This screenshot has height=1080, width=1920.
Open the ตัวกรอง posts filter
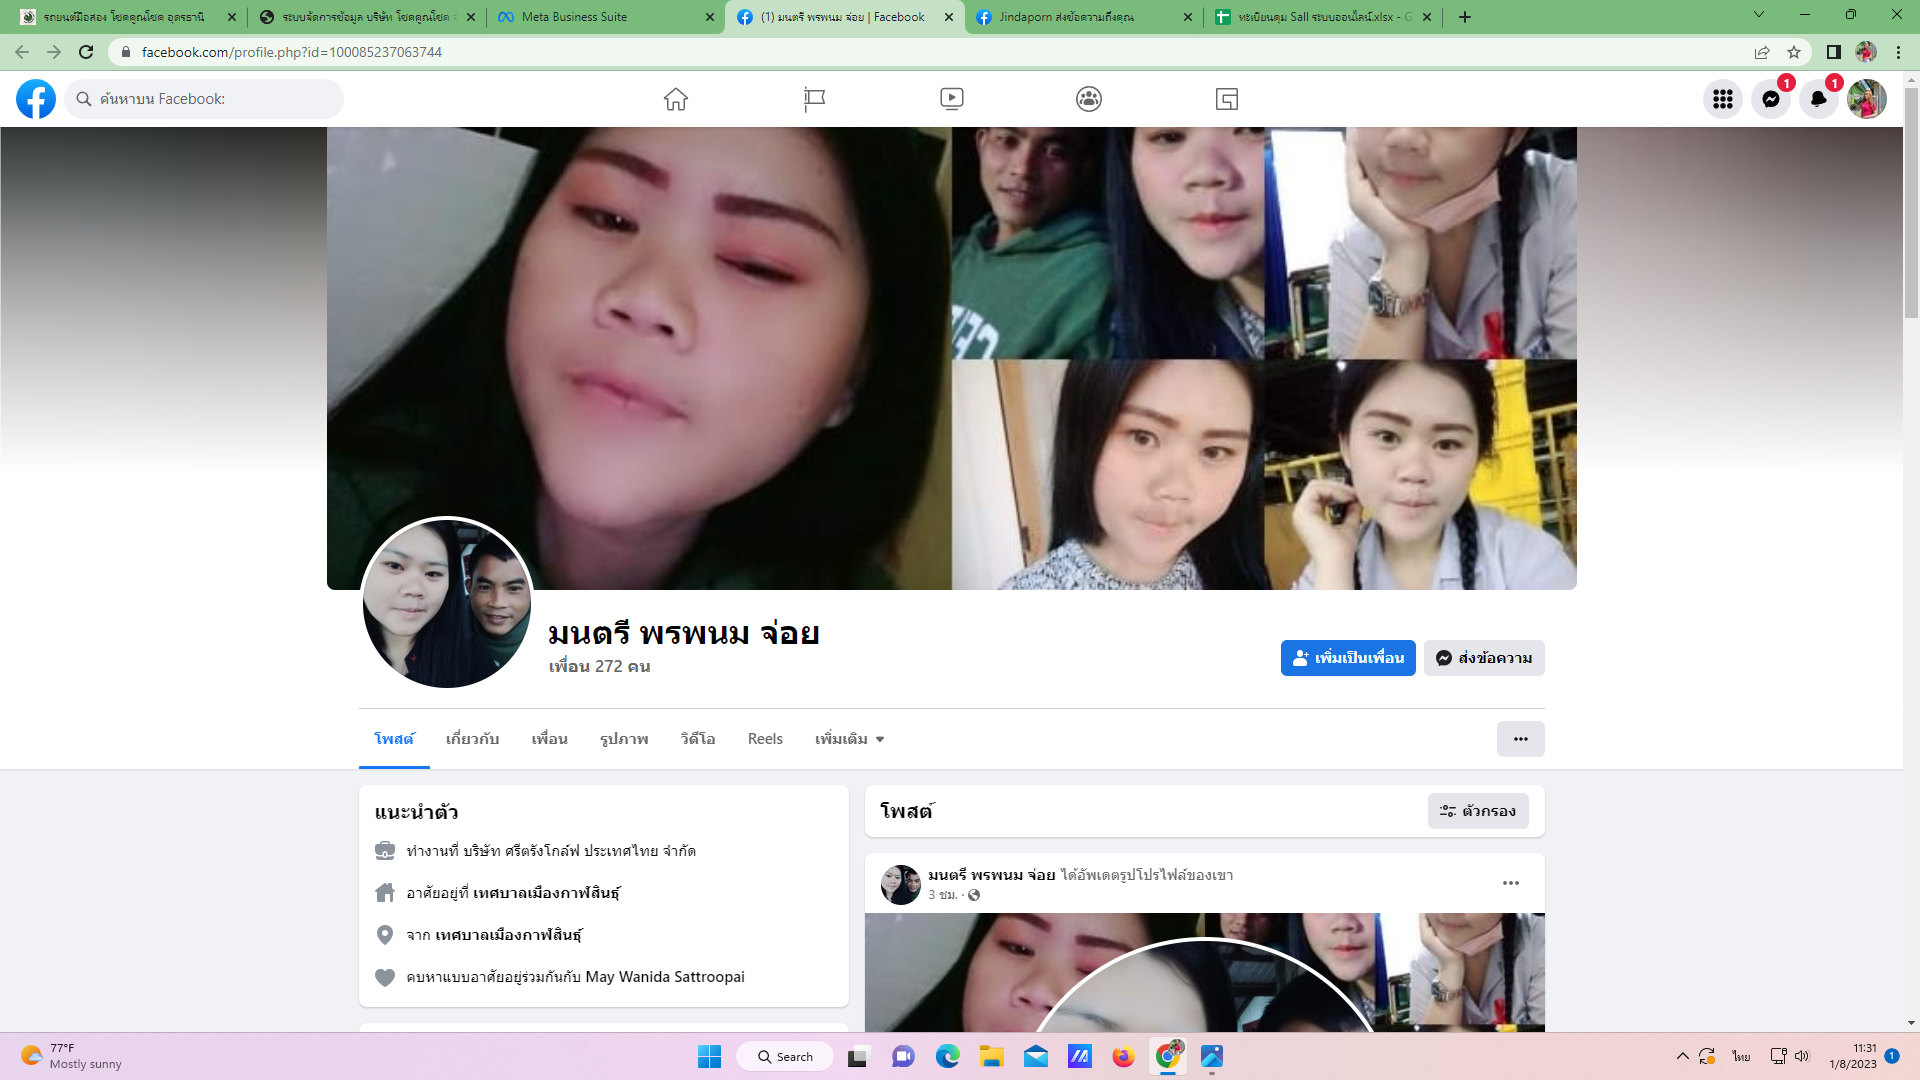tap(1478, 811)
